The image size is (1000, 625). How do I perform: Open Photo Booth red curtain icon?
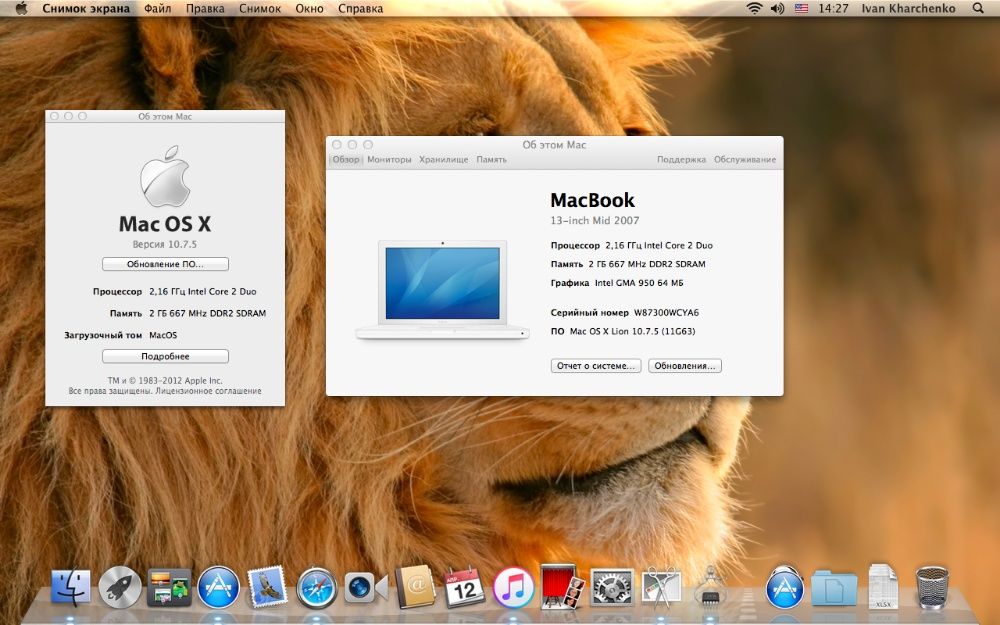[x=562, y=586]
